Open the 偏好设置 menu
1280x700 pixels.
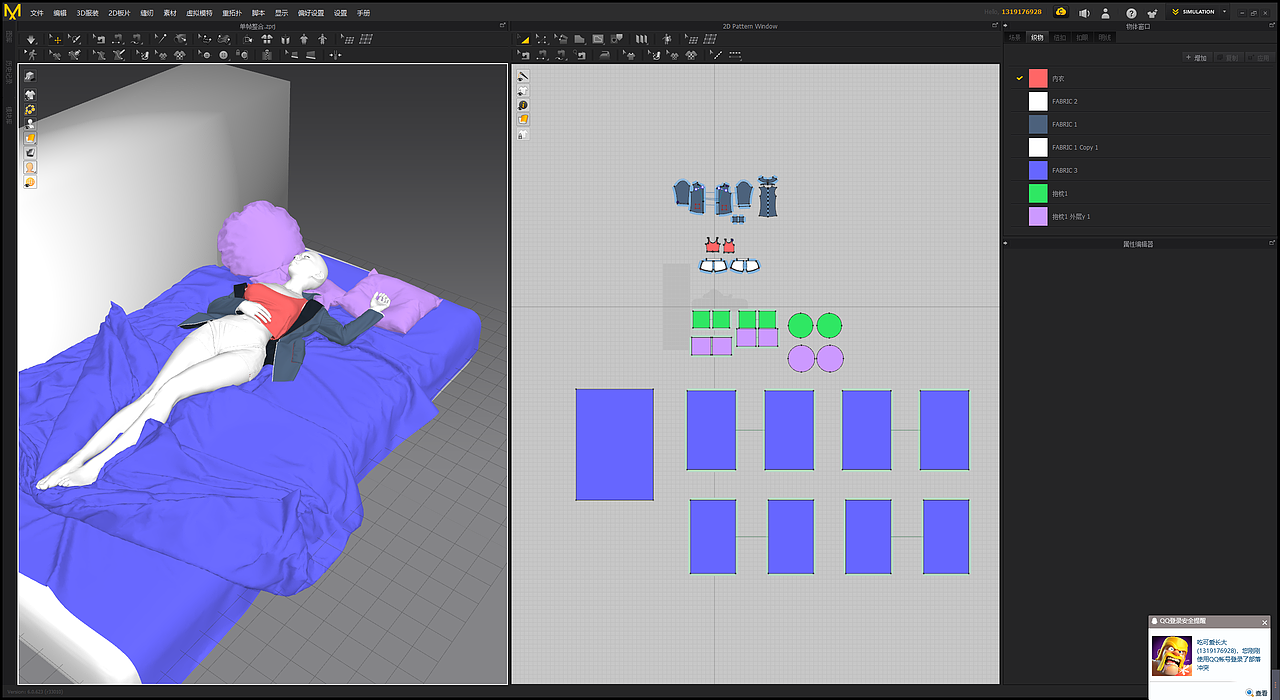coord(311,13)
